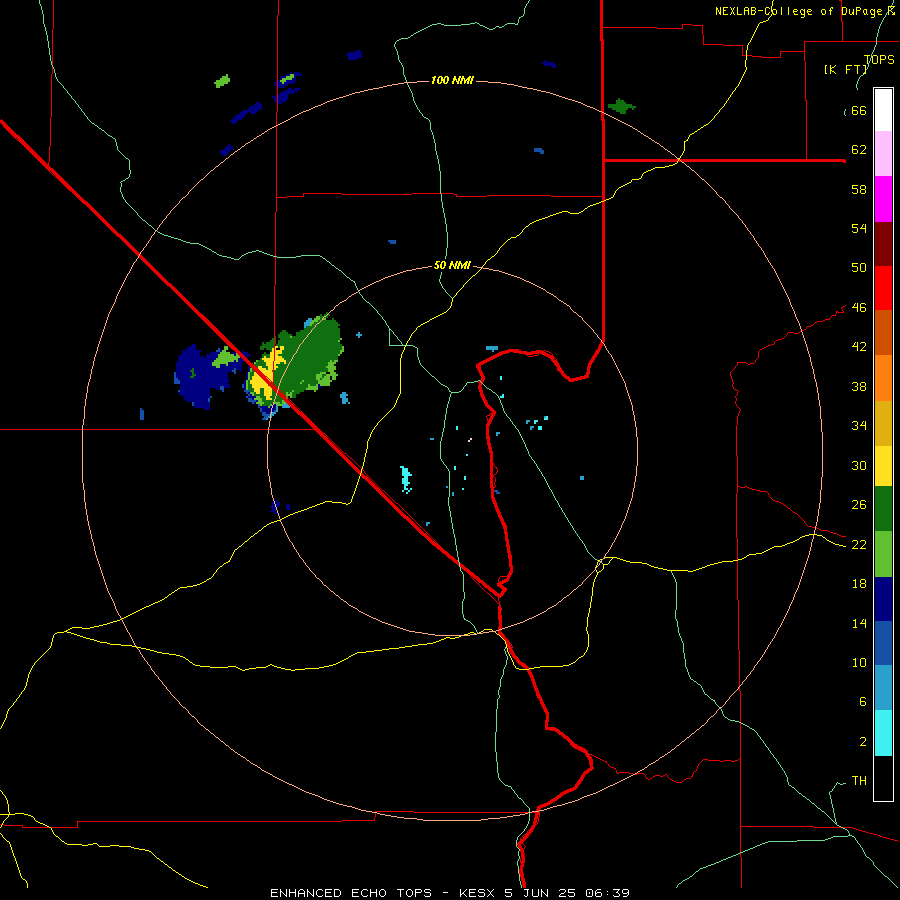Click the "62" legend value
The width and height of the screenshot is (900, 900).
pyautogui.click(x=859, y=149)
